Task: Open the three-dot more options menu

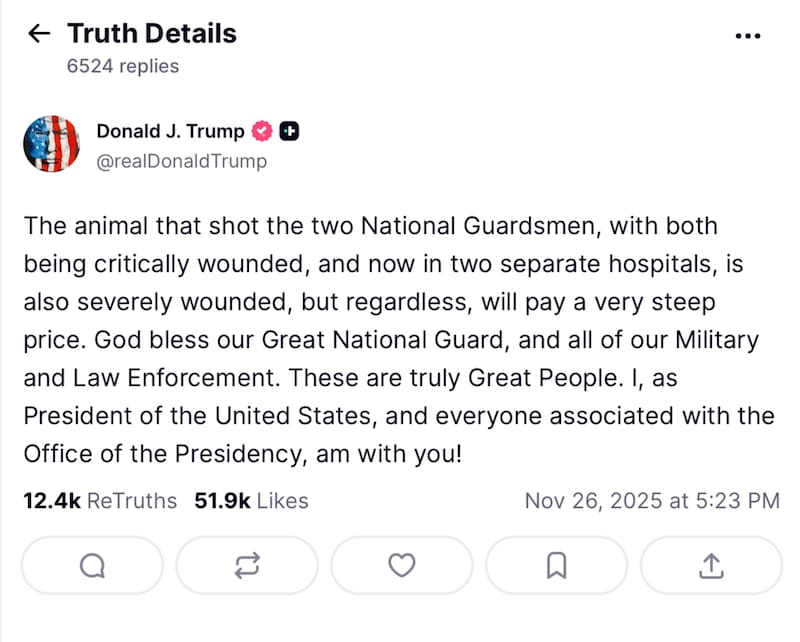Action: [x=748, y=36]
